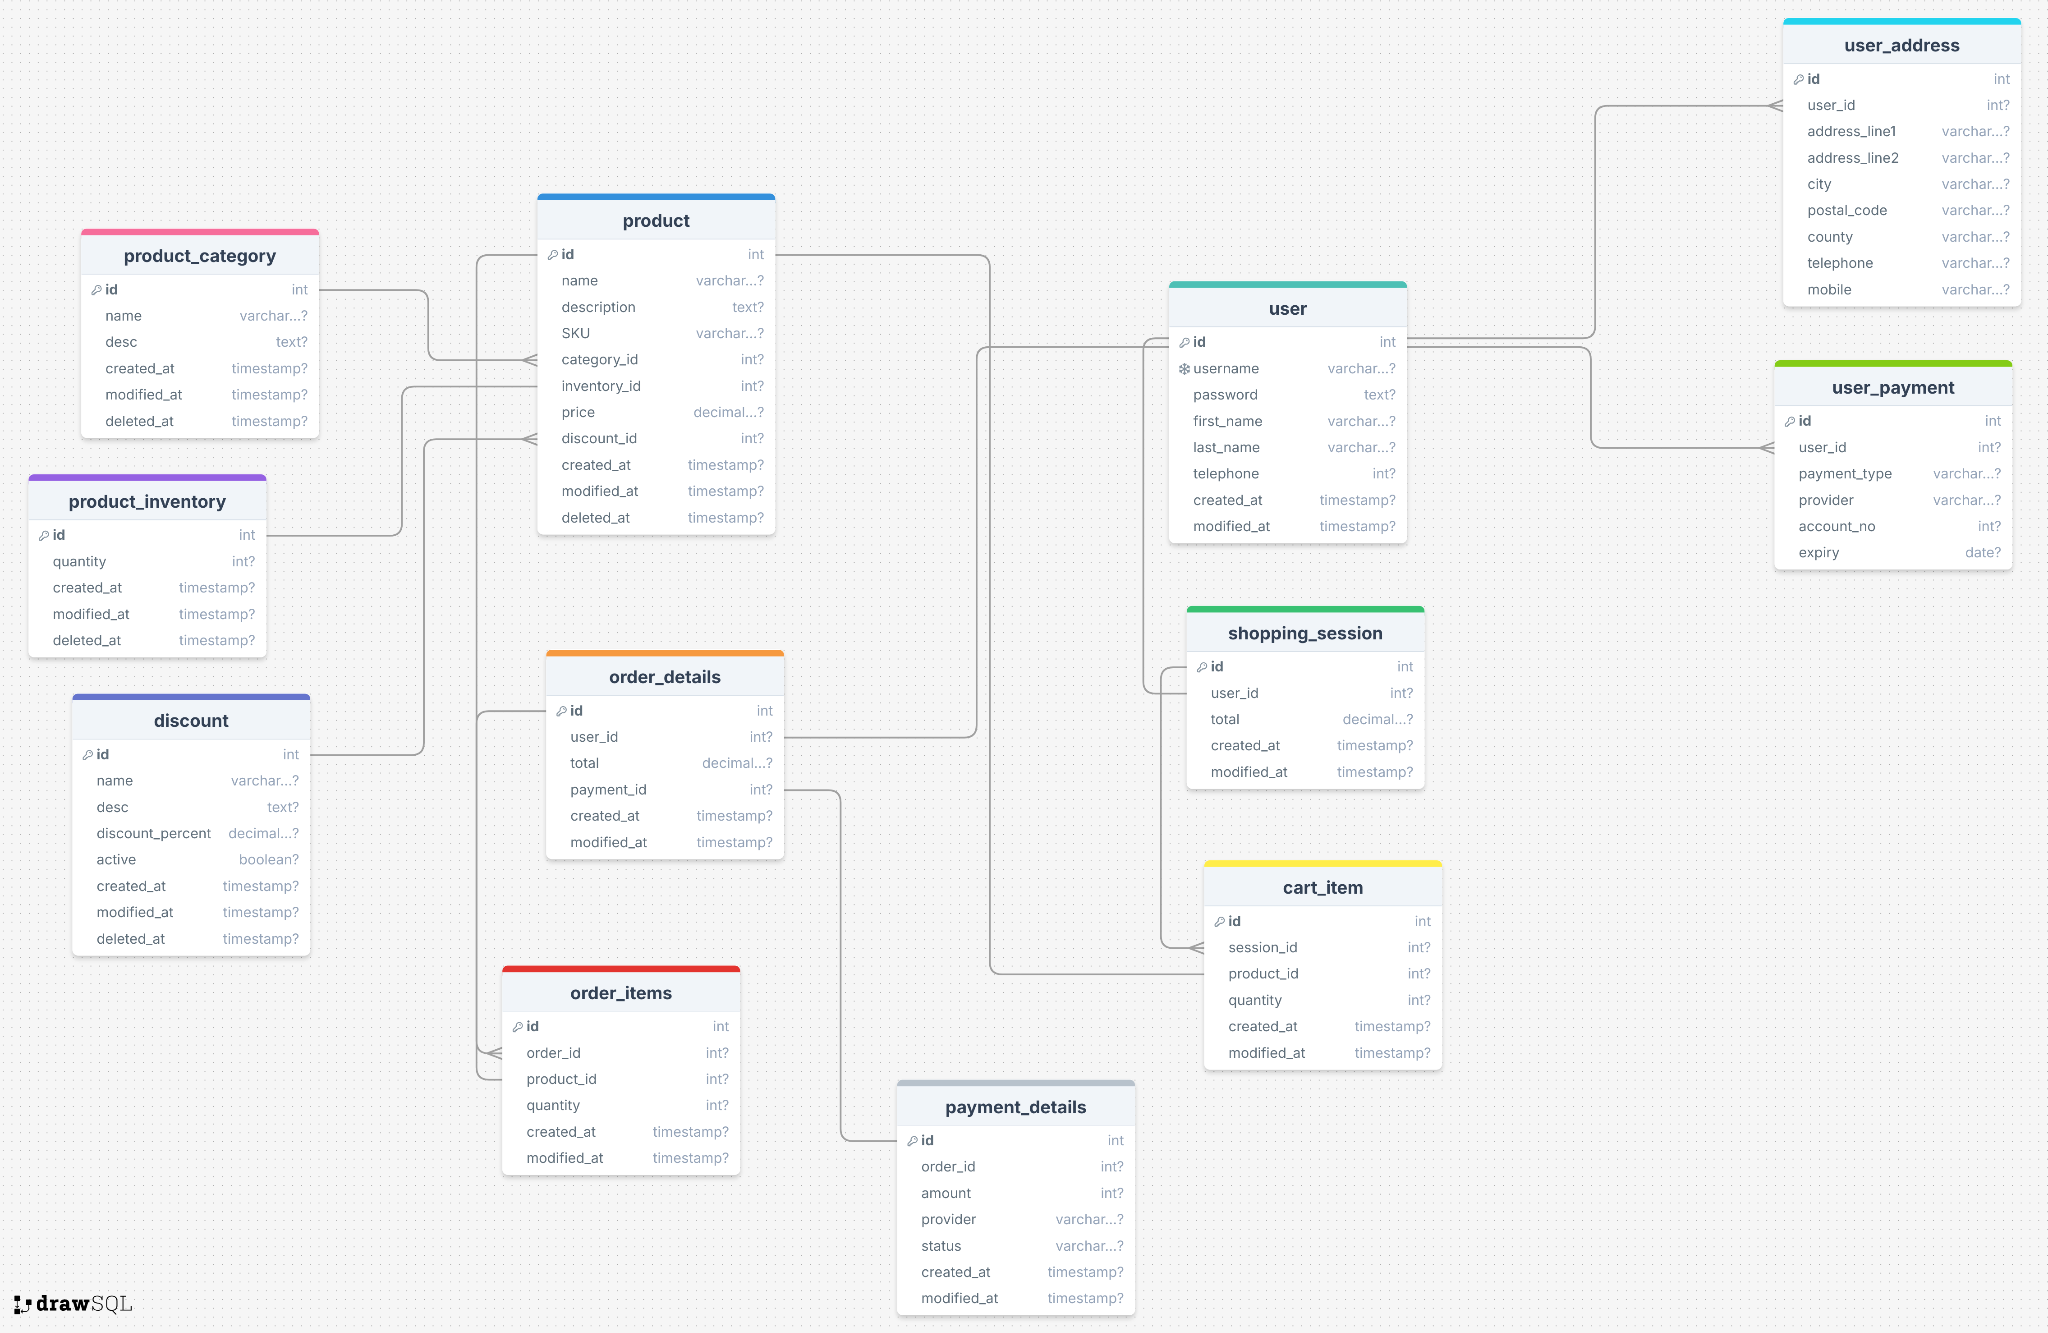Viewport: 2048px width, 1333px height.
Task: Select the order_details table title
Action: [x=664, y=677]
